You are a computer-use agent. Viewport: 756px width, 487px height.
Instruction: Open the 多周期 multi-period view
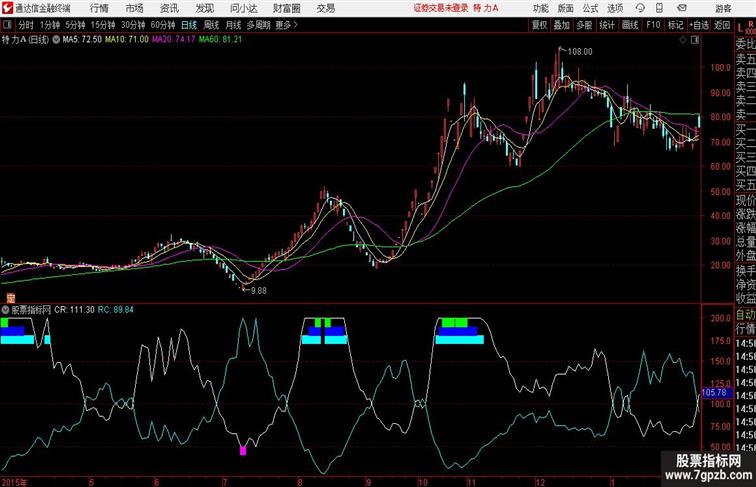(258, 25)
